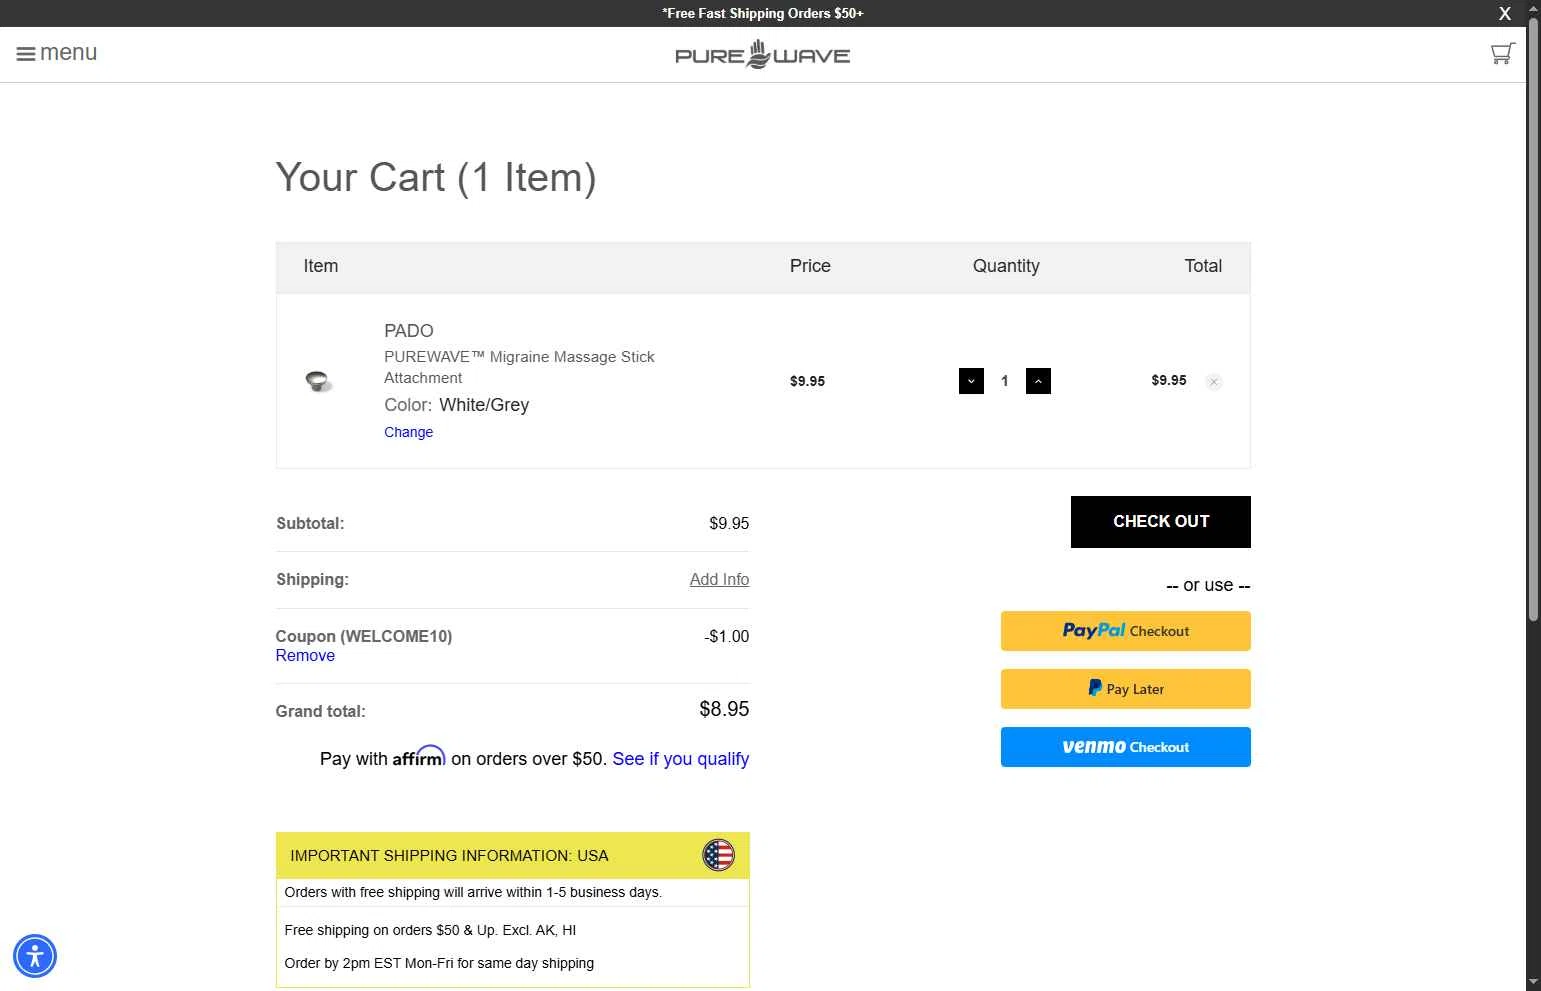The image size is (1541, 991).
Task: Decrease item quantity with down arrow
Action: (x=971, y=381)
